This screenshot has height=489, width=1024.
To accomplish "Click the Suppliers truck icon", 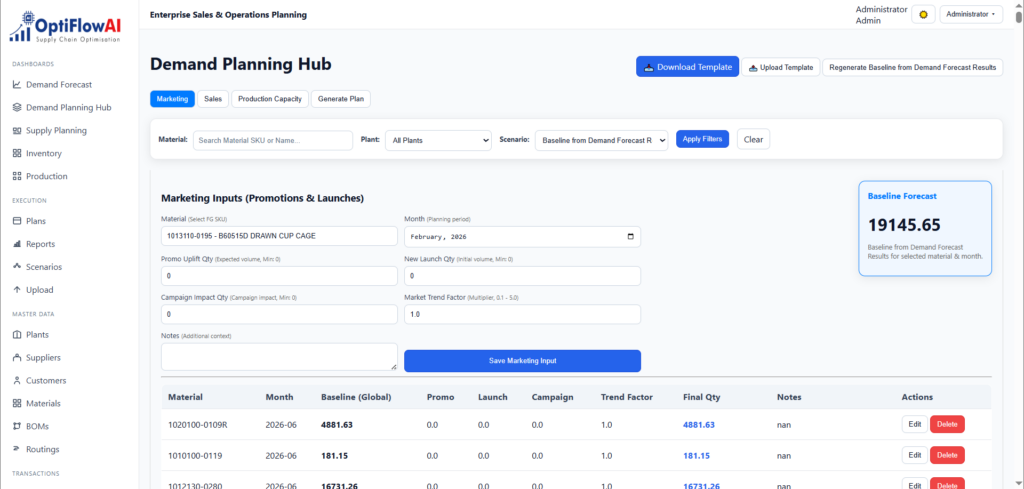I will coord(17,357).
